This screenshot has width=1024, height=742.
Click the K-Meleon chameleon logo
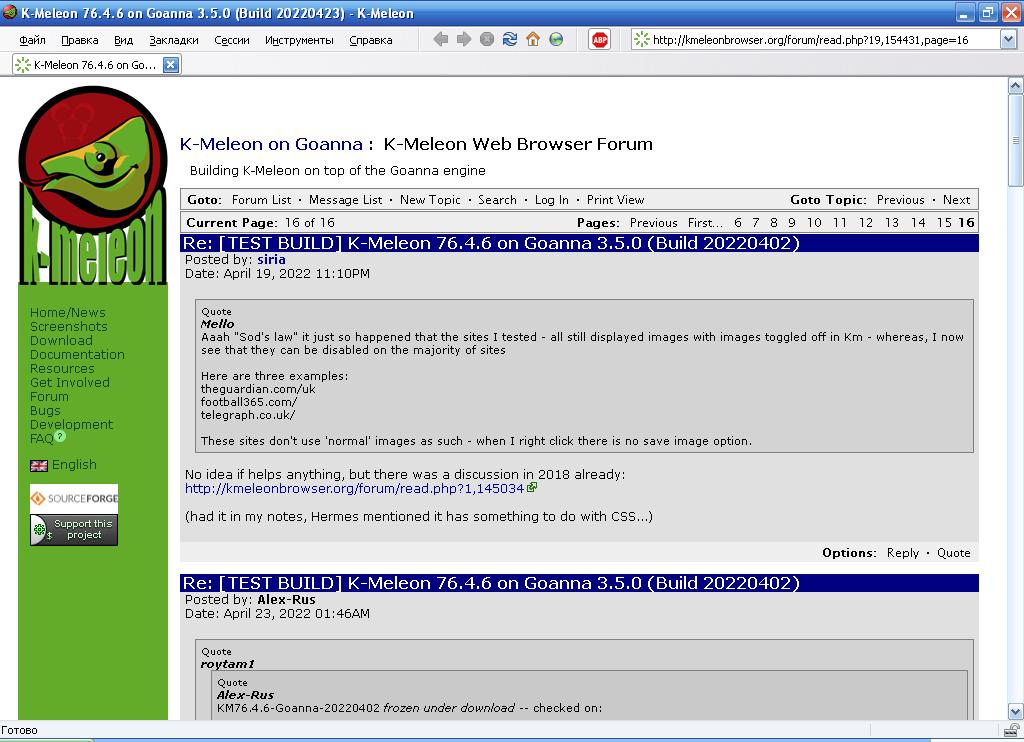tap(93, 186)
